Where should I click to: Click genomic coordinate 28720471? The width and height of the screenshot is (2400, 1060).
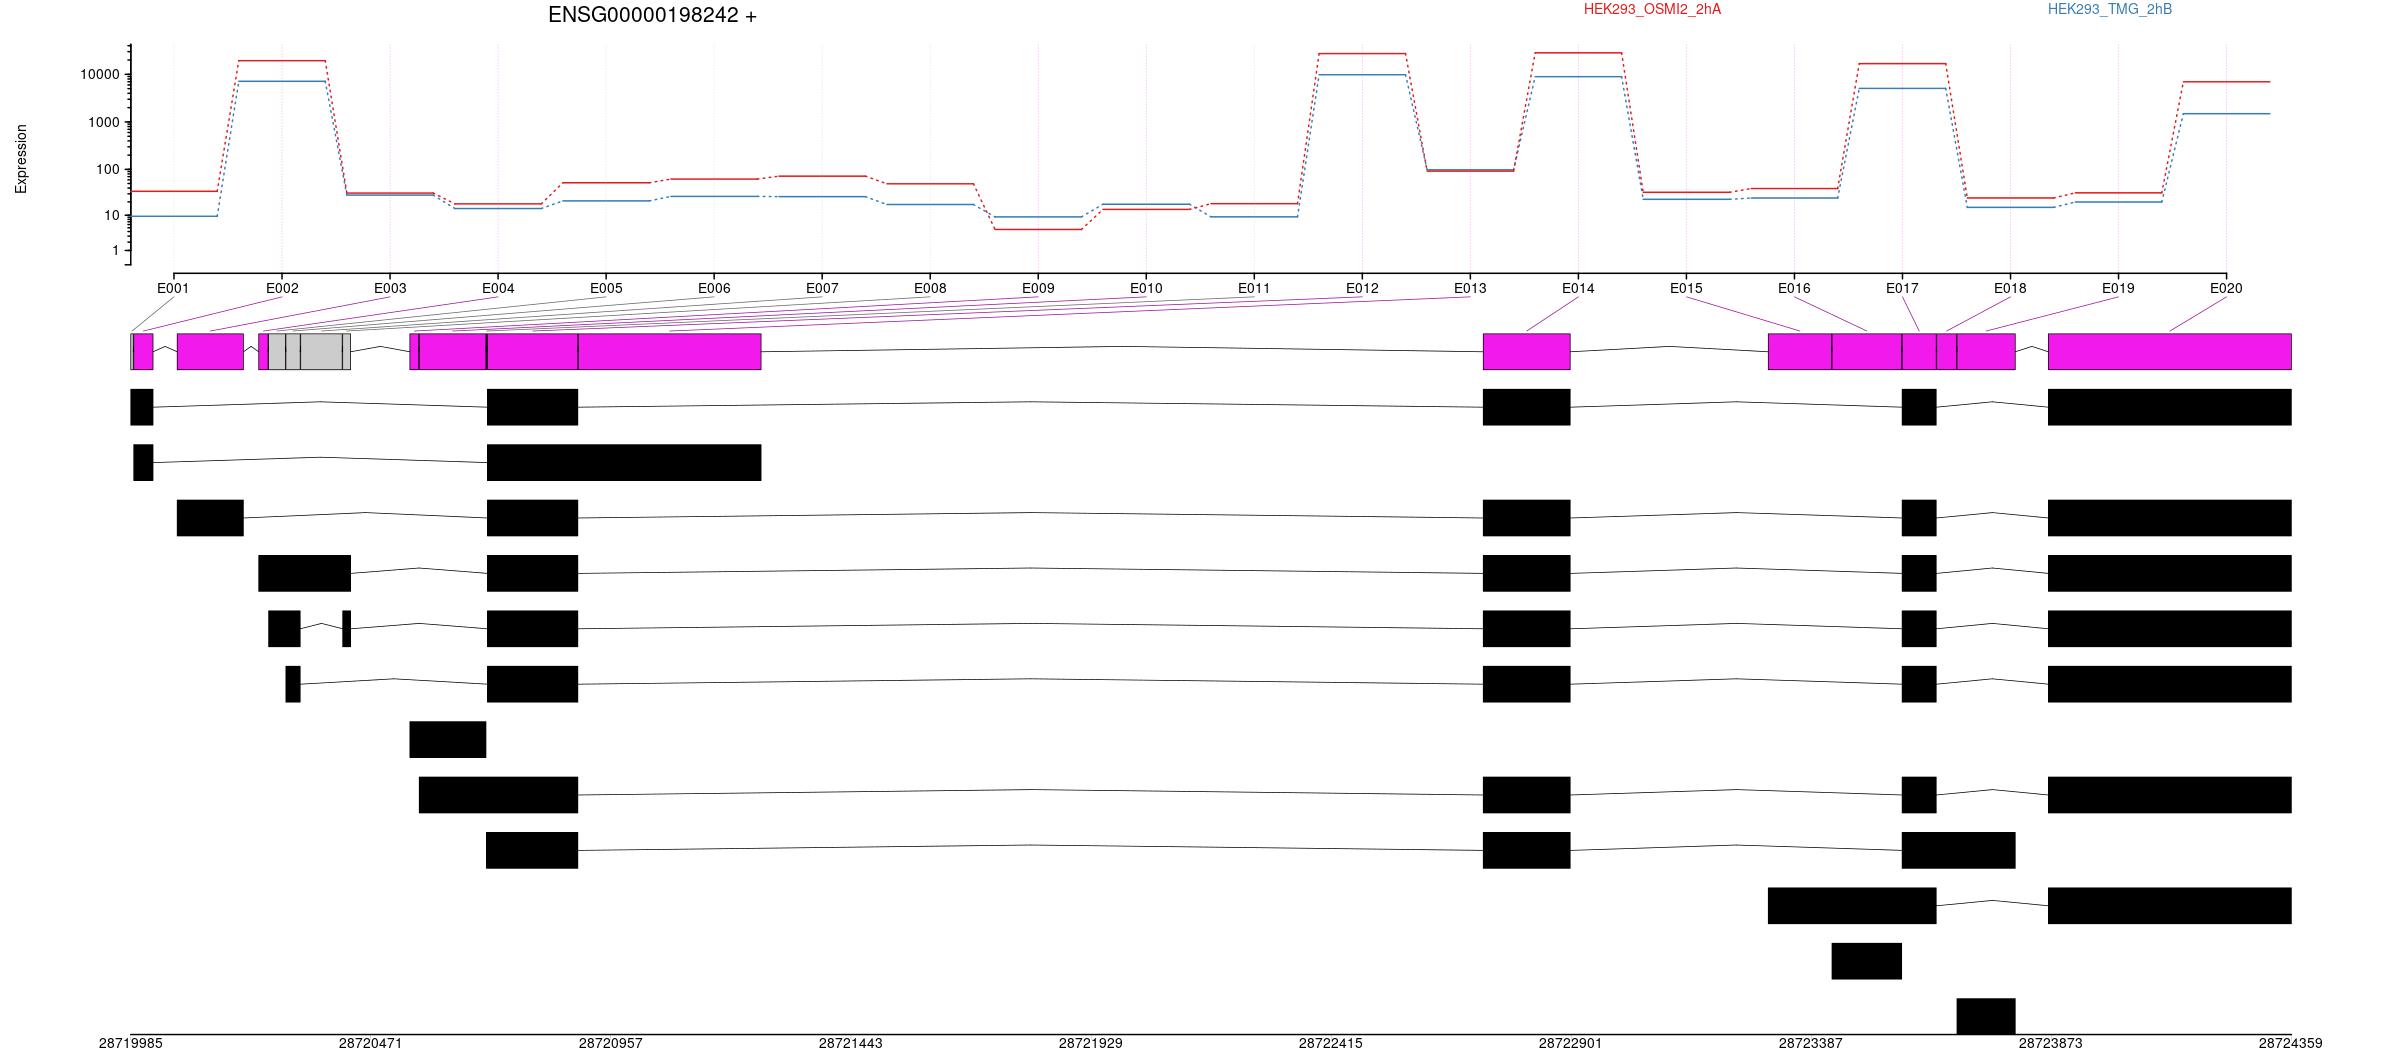coord(371,1043)
